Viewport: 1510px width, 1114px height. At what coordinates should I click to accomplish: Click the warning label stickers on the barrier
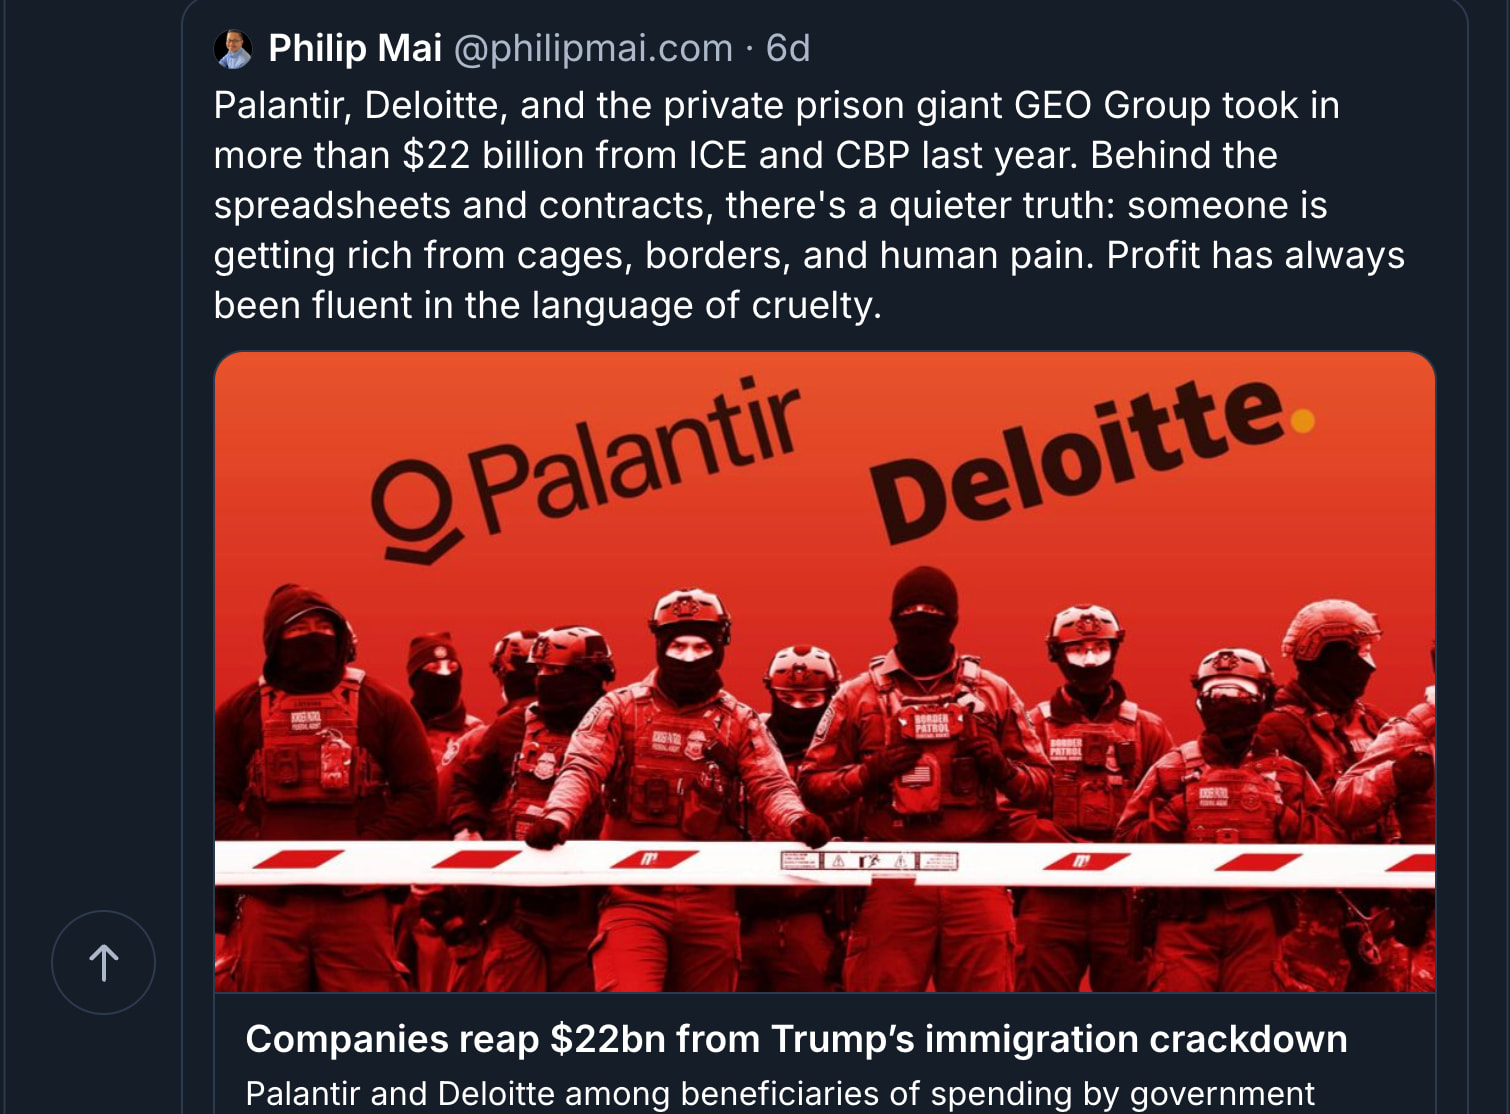click(869, 860)
